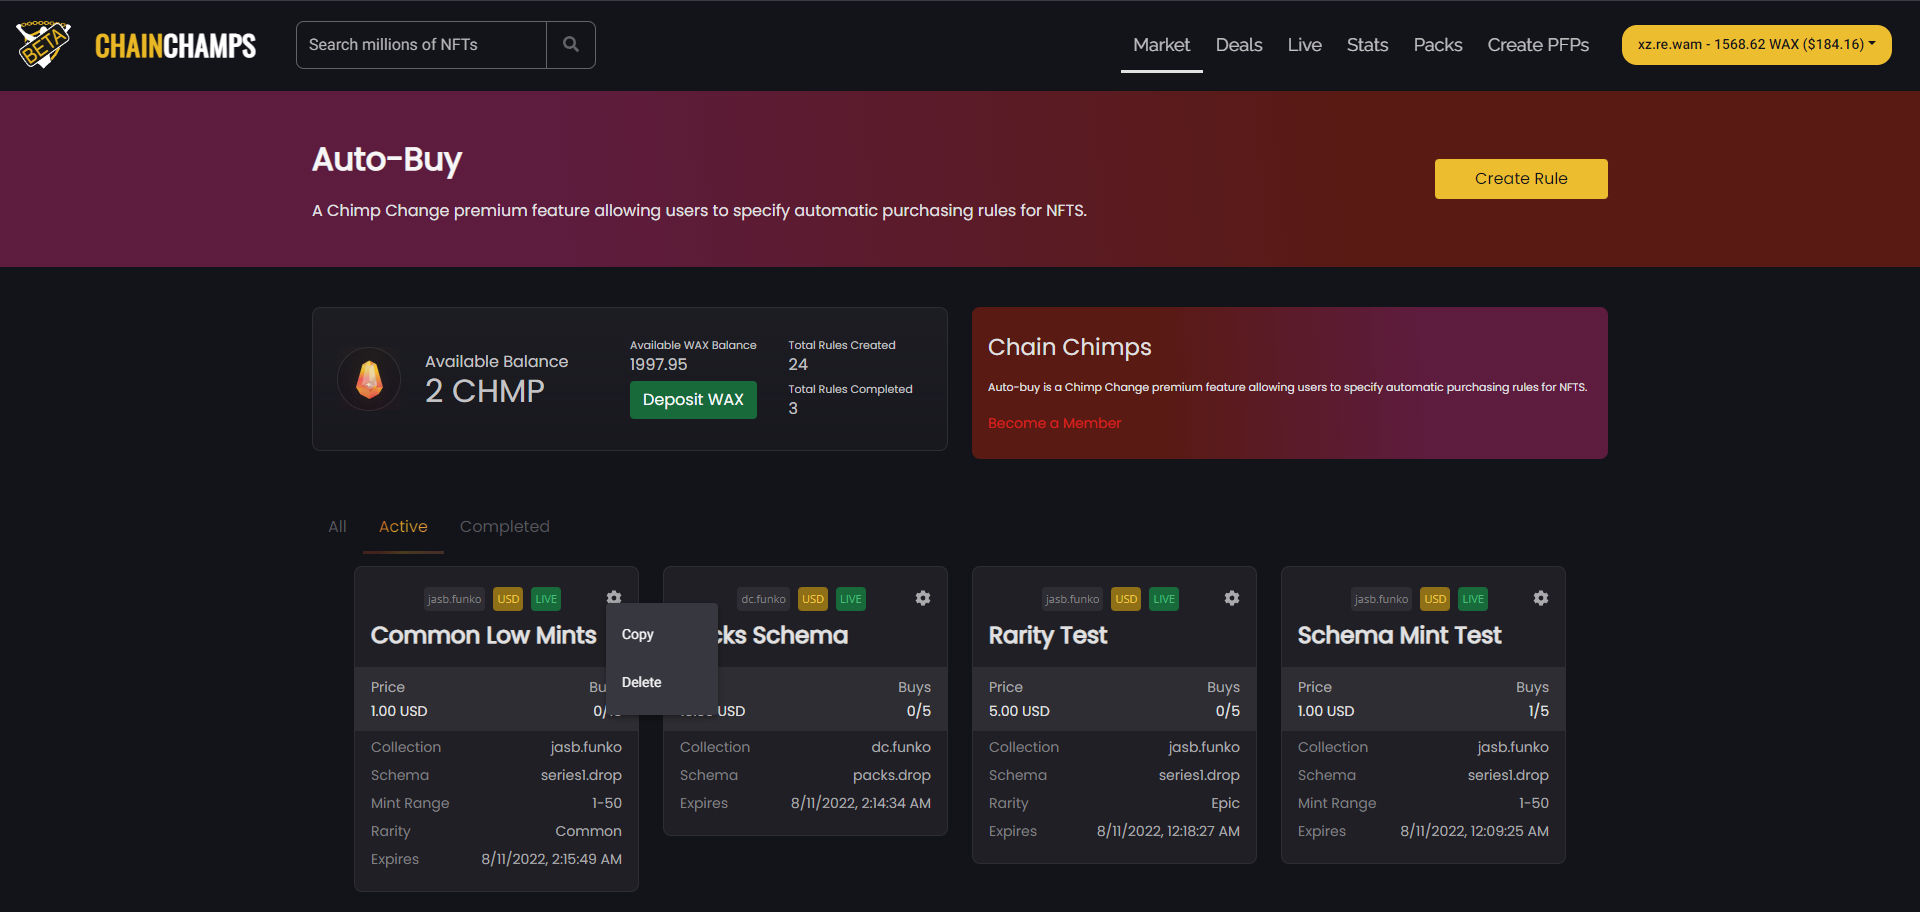The image size is (1920, 912).
Task: Click dc.funko tag on packs schema card
Action: click(763, 599)
